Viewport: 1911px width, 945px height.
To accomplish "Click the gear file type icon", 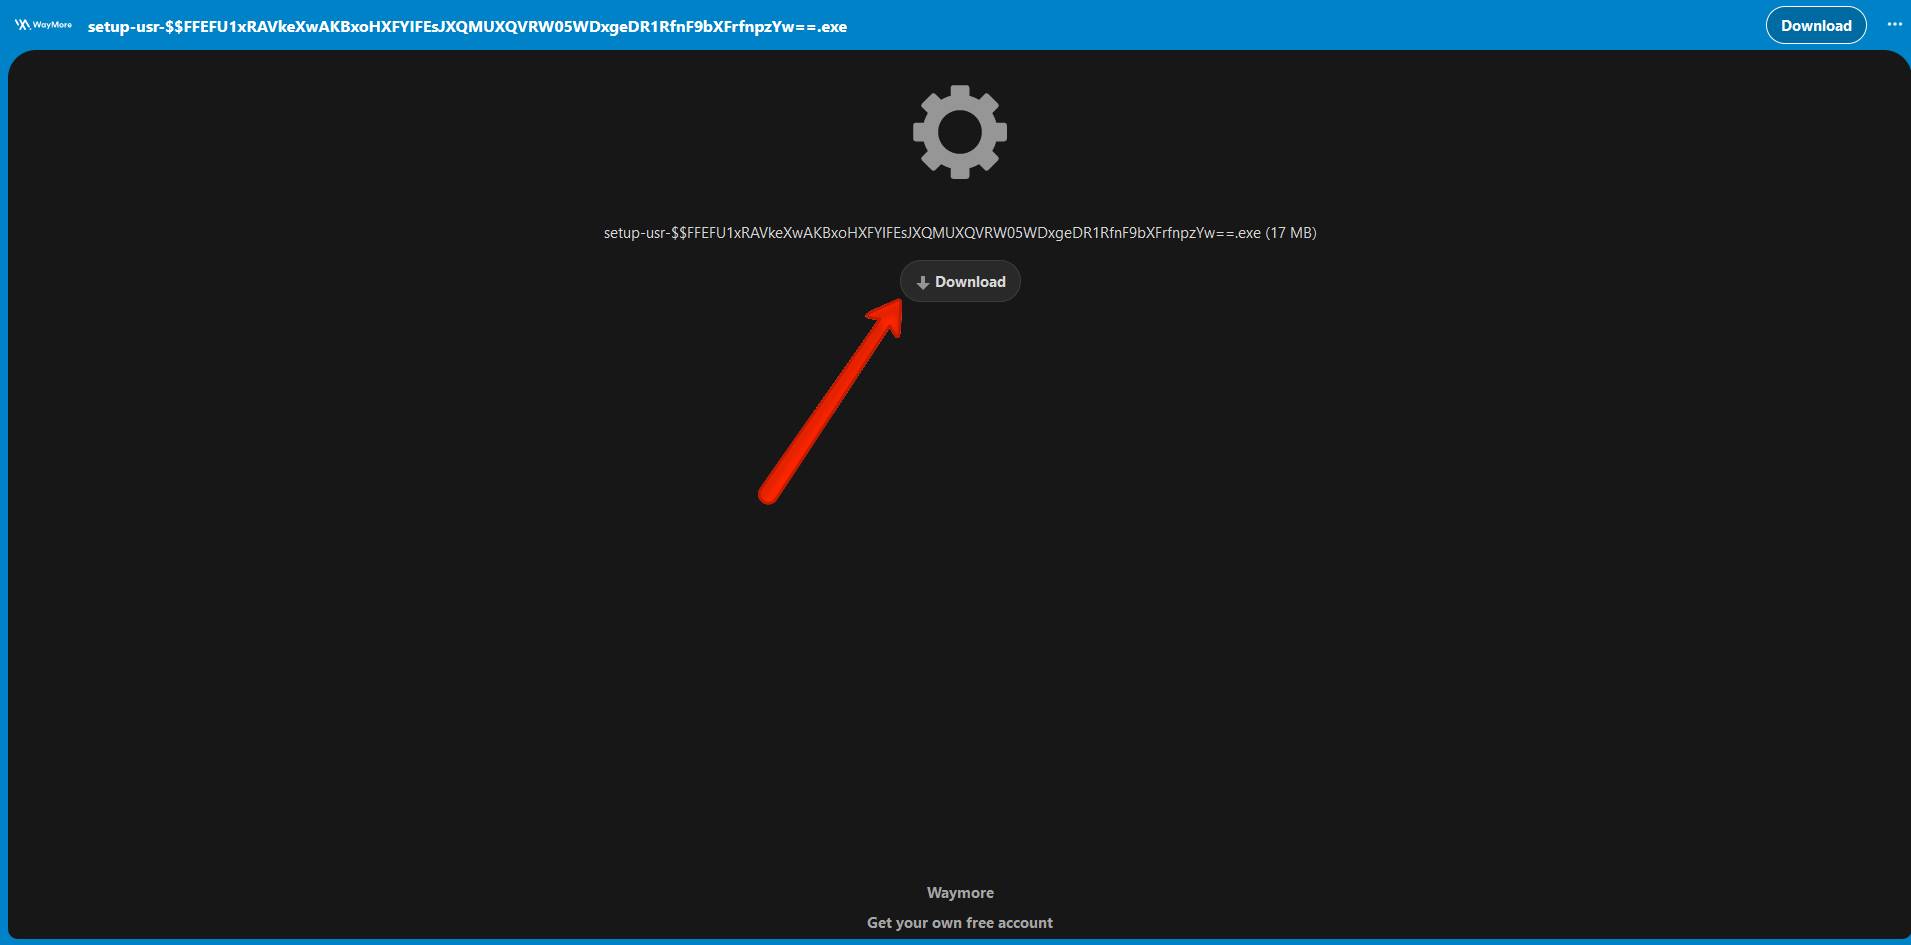I will pyautogui.click(x=960, y=132).
